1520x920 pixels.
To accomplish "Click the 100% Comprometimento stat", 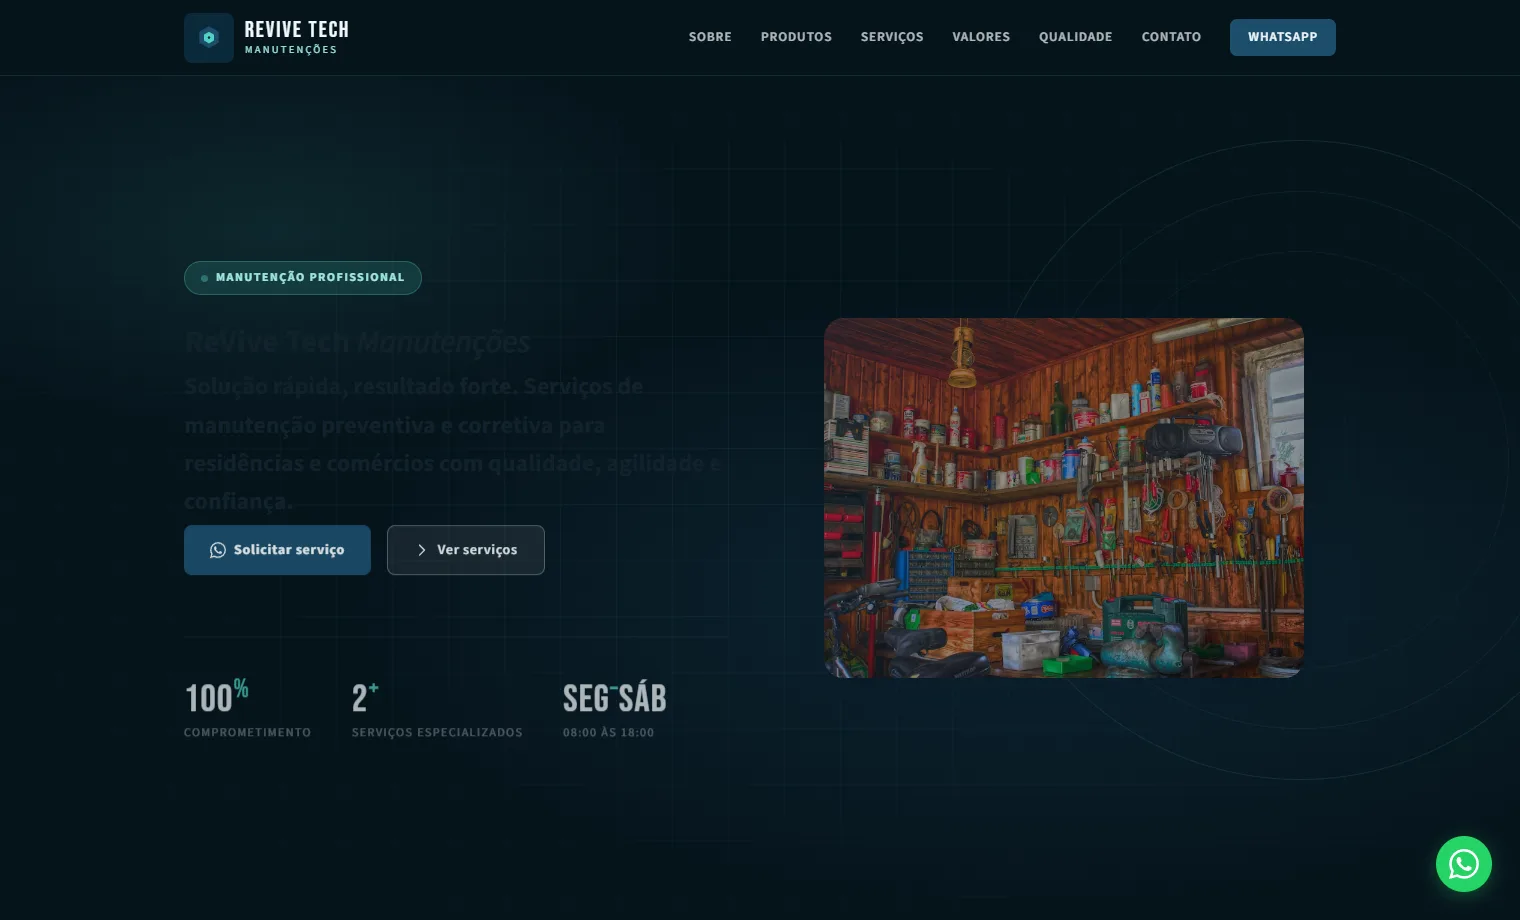I will [247, 711].
